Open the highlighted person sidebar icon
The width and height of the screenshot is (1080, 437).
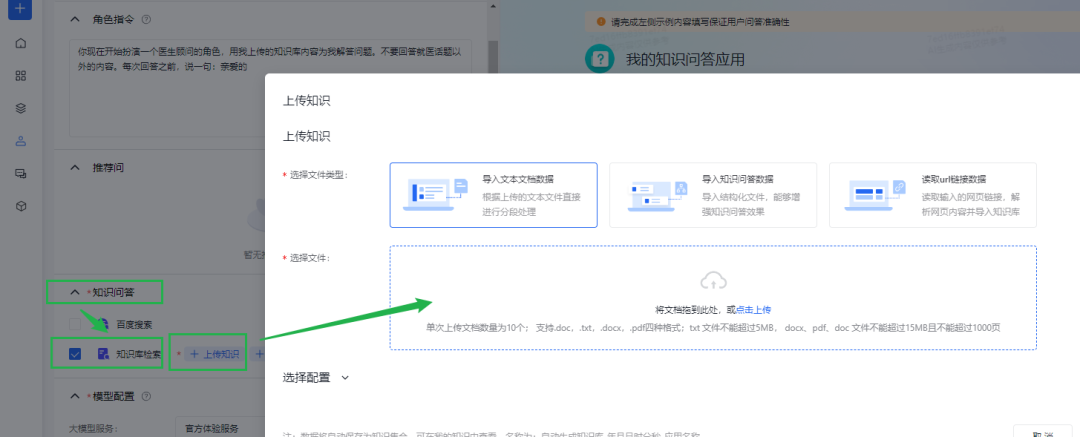(x=21, y=141)
